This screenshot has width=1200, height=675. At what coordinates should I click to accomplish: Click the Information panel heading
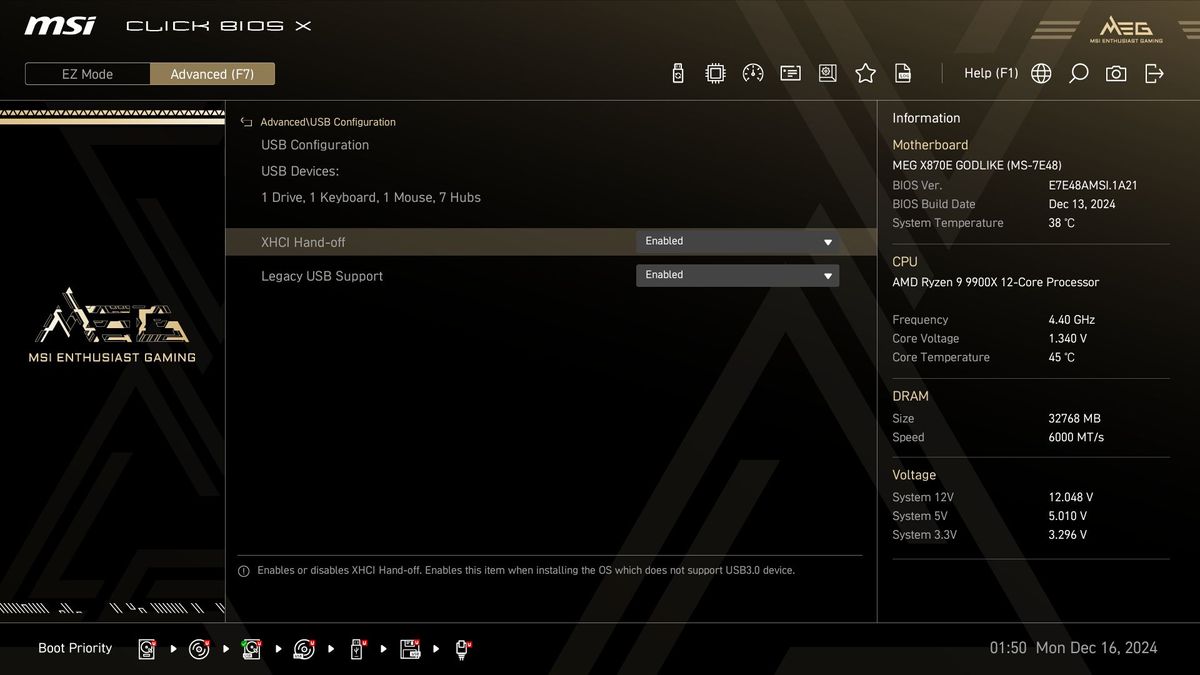(x=926, y=118)
